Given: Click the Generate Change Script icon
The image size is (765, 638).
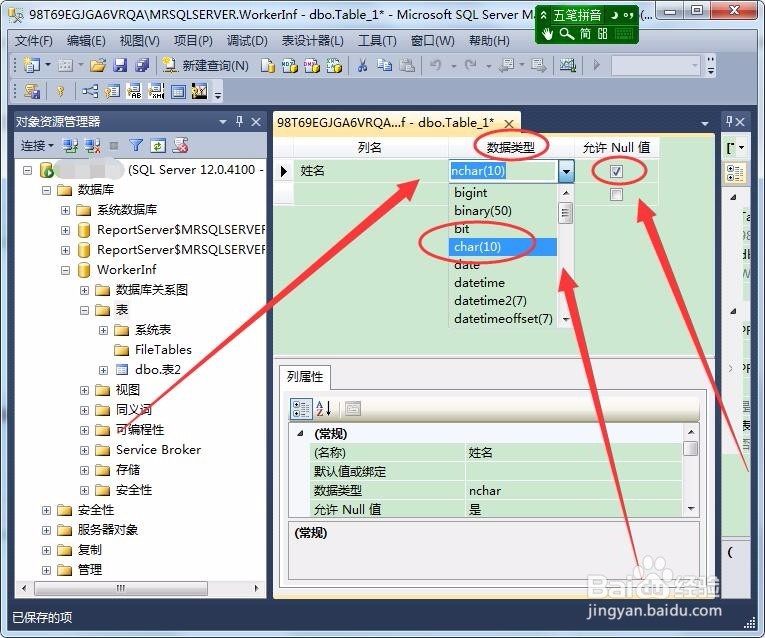Looking at the screenshot, I should (x=32, y=91).
